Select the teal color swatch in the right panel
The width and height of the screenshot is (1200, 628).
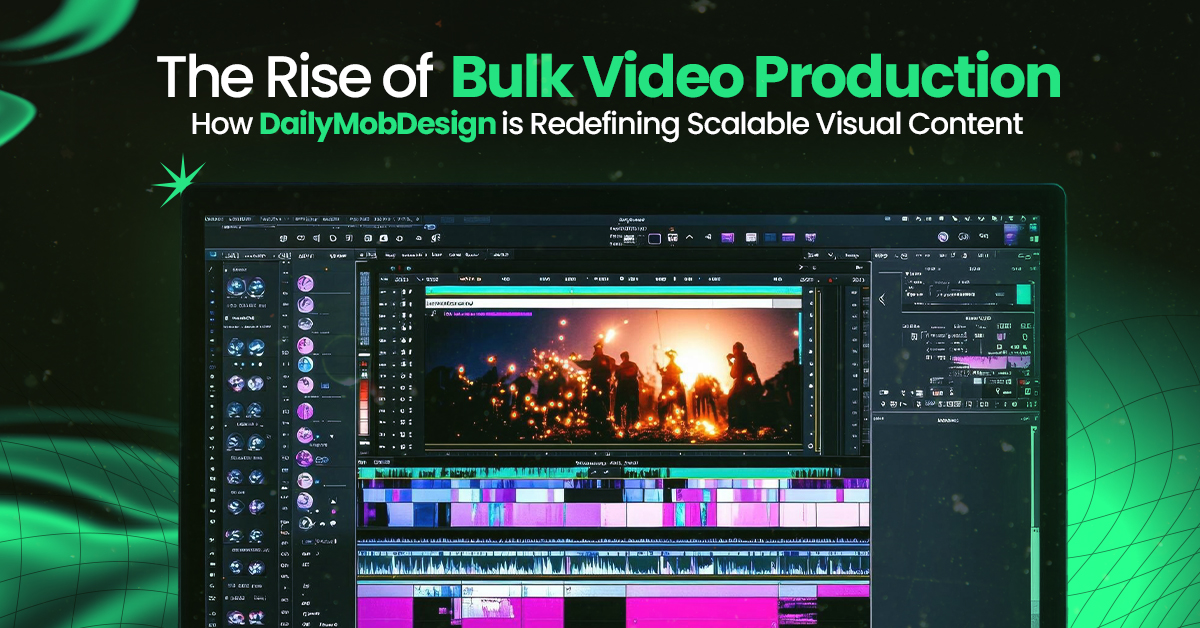pos(1023,293)
